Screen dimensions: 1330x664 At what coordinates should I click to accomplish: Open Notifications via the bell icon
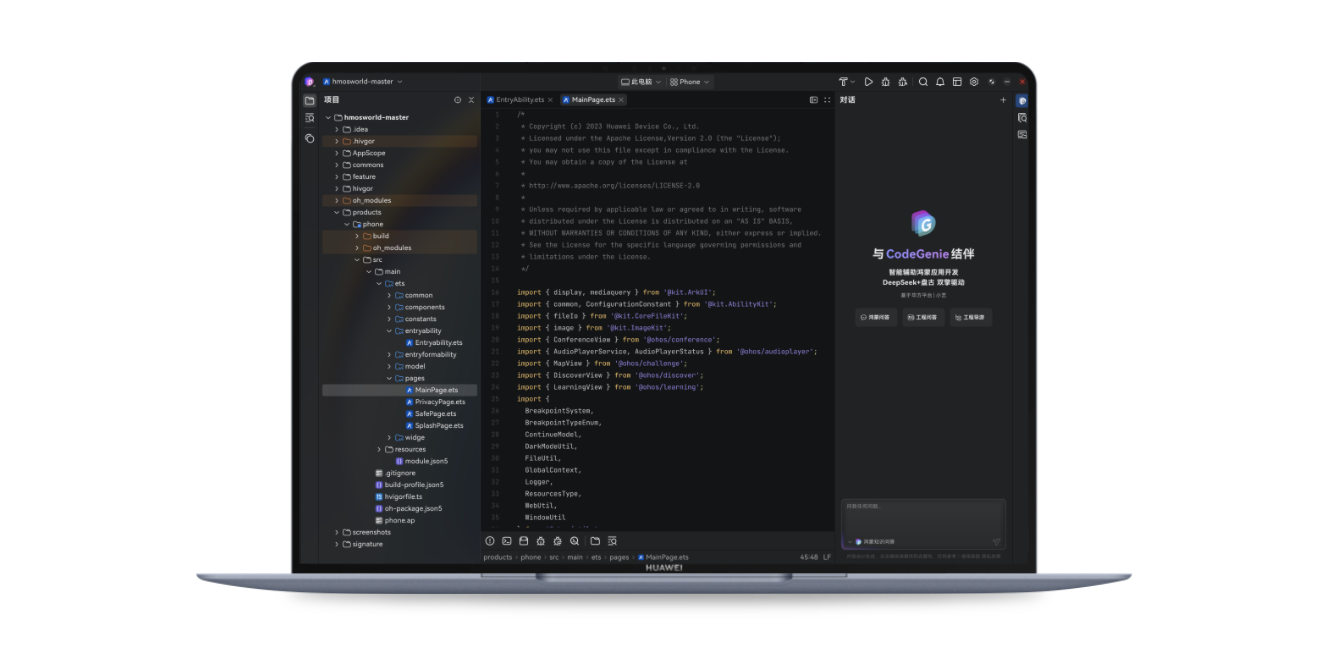click(940, 81)
